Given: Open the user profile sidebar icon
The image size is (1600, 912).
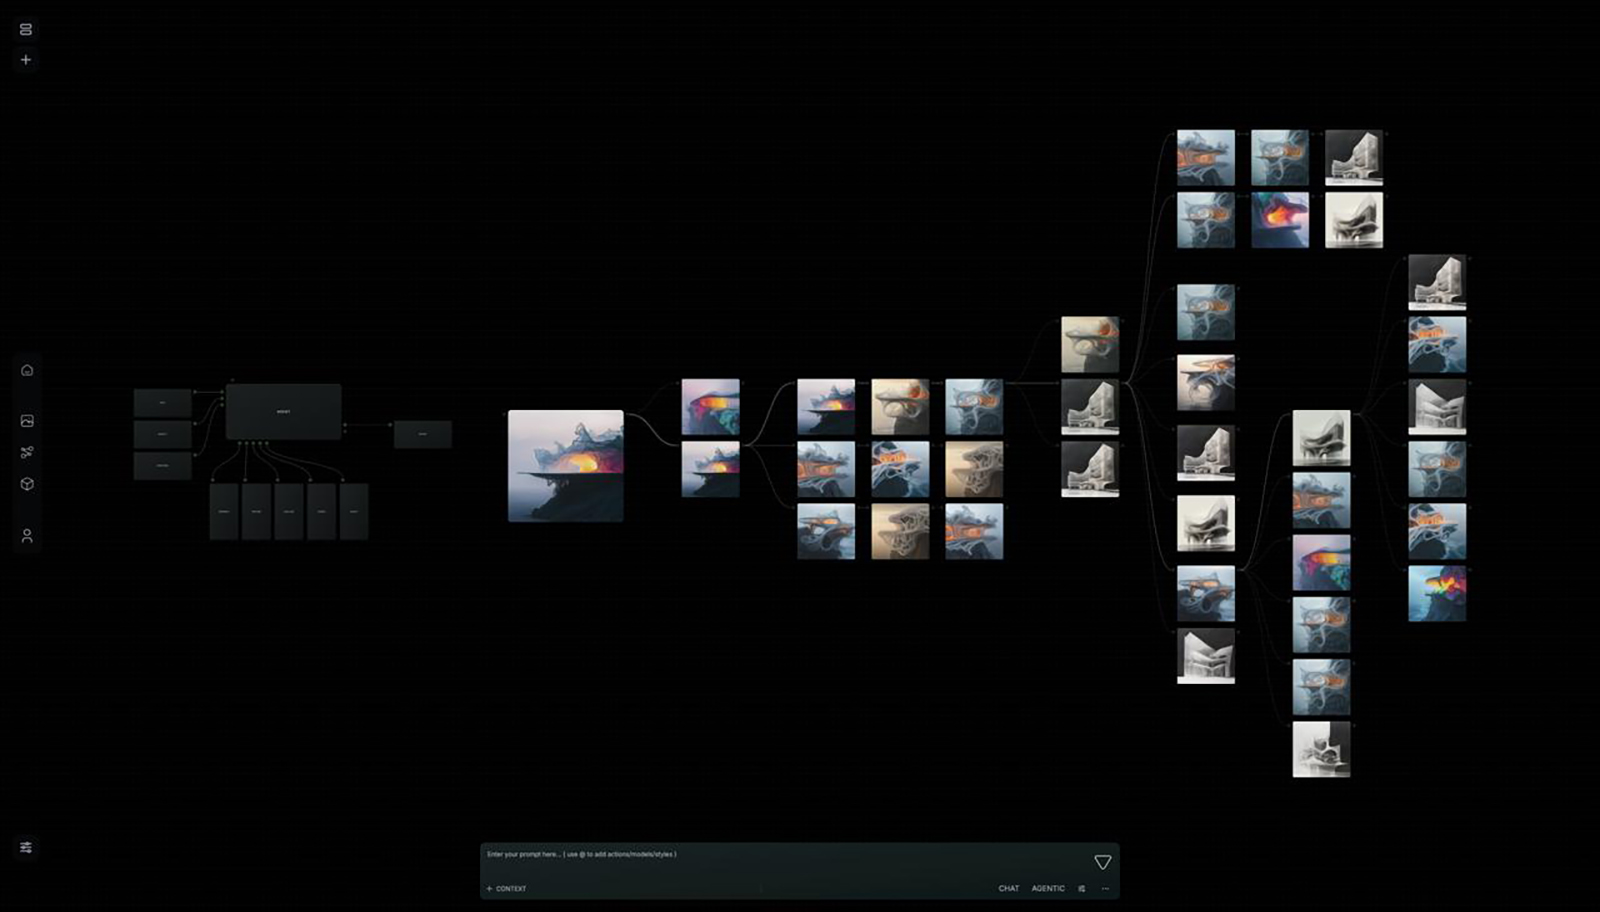Looking at the screenshot, I should [27, 536].
